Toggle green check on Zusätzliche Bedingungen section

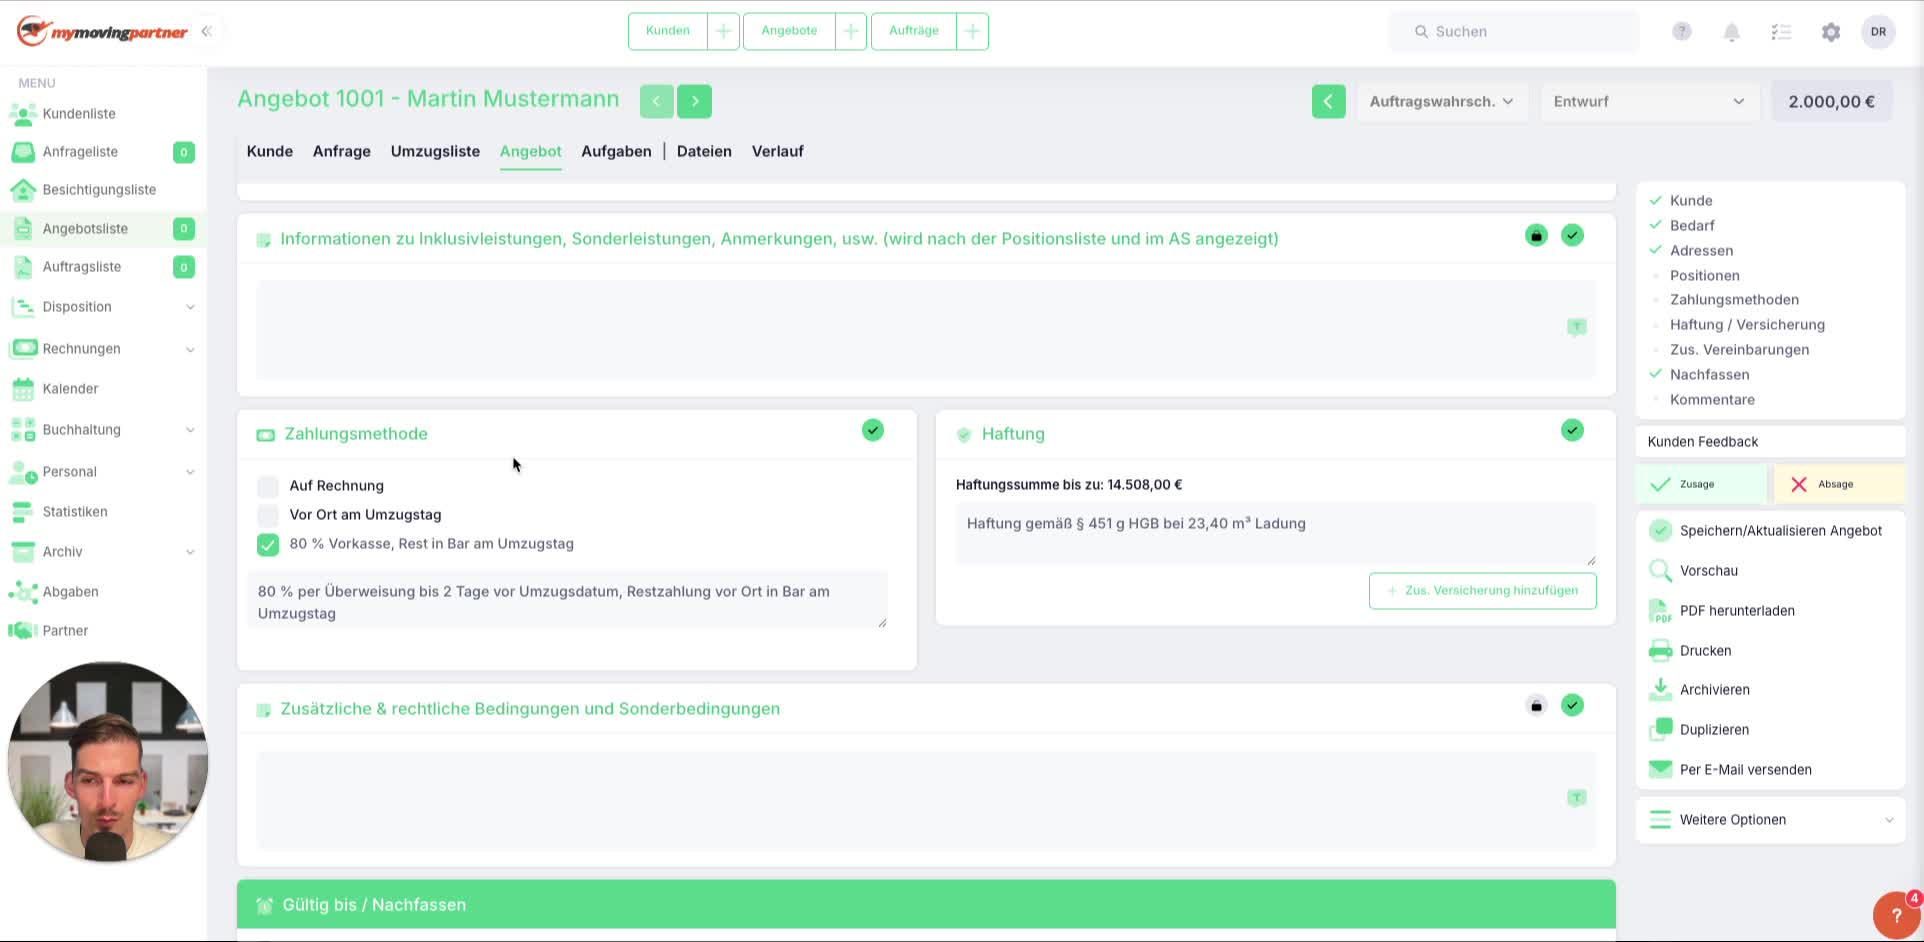(x=1573, y=706)
